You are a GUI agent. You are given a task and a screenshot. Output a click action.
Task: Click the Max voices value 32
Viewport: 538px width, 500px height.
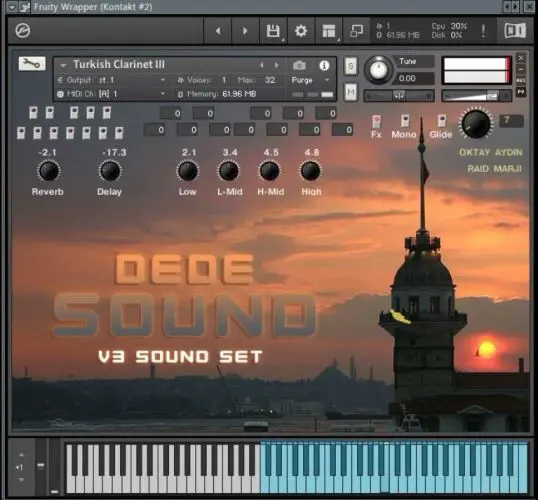click(270, 80)
